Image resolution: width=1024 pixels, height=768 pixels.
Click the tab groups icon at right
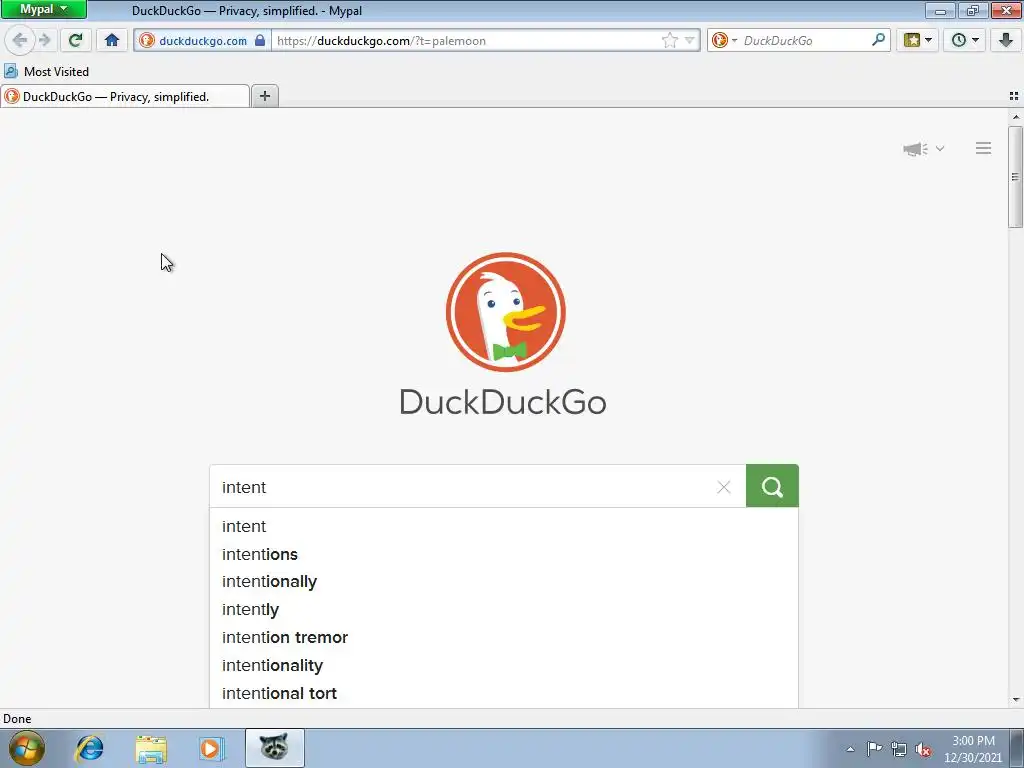coord(1014,96)
